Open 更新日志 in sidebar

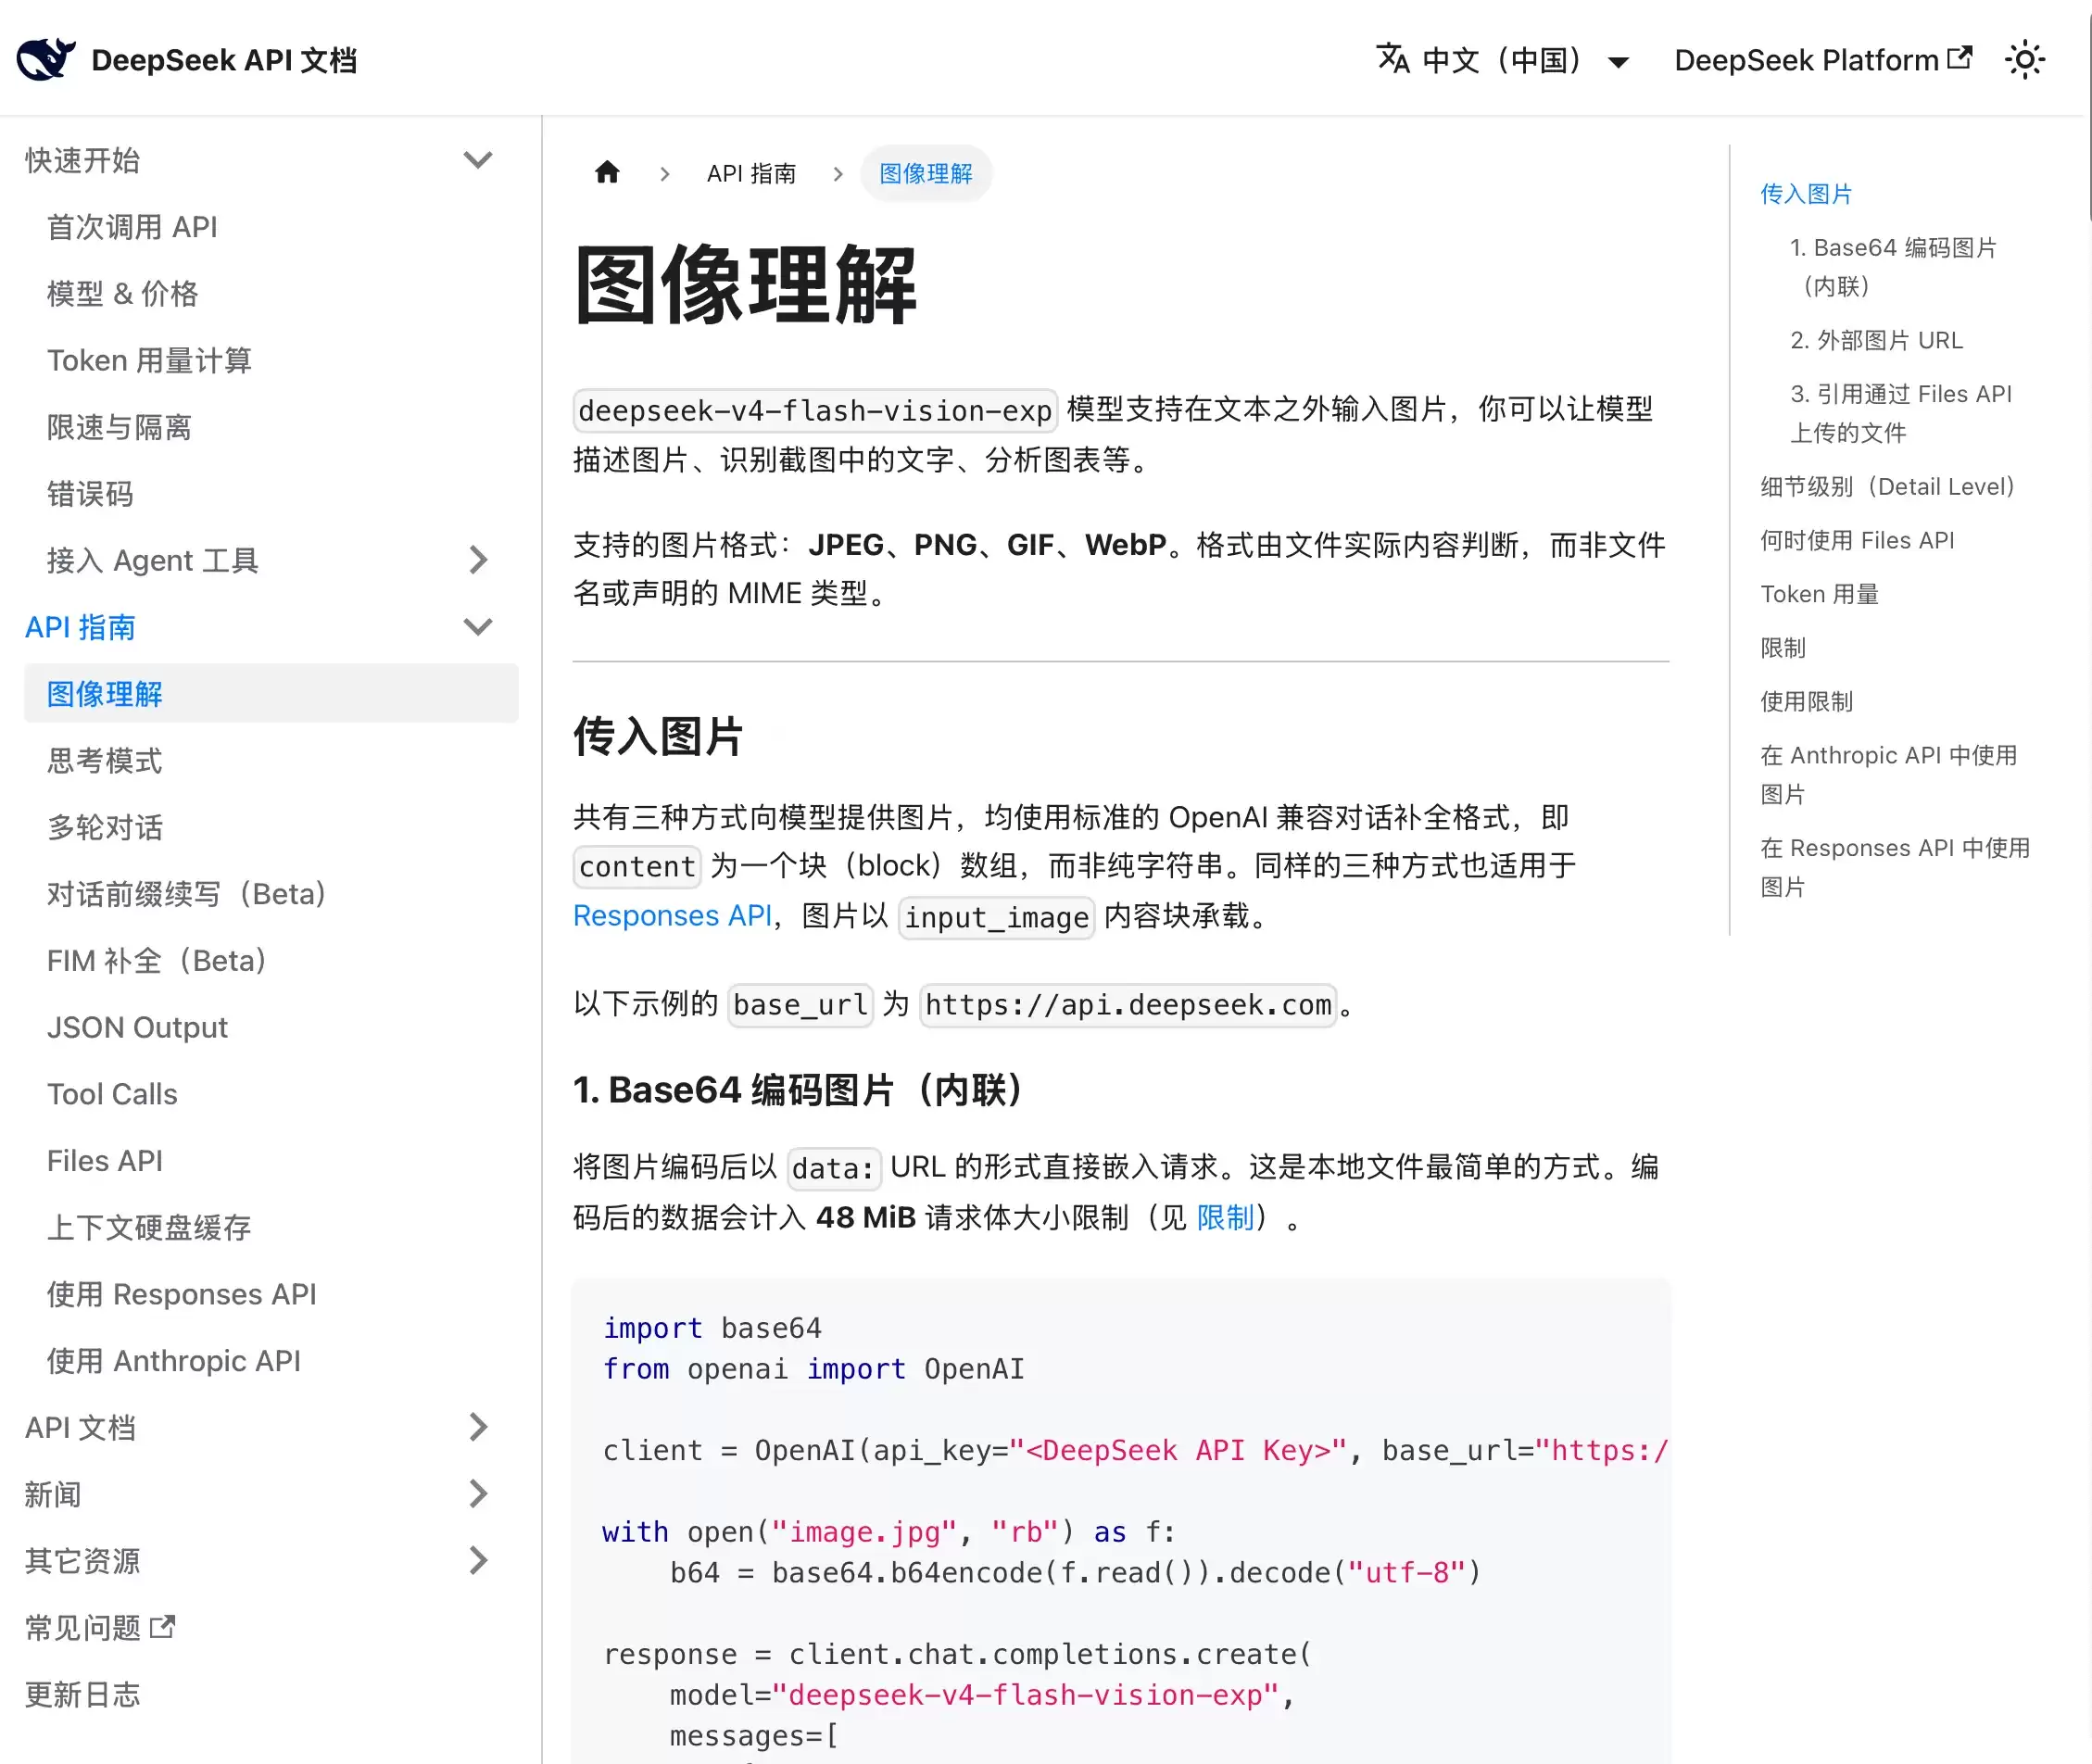tap(82, 1694)
